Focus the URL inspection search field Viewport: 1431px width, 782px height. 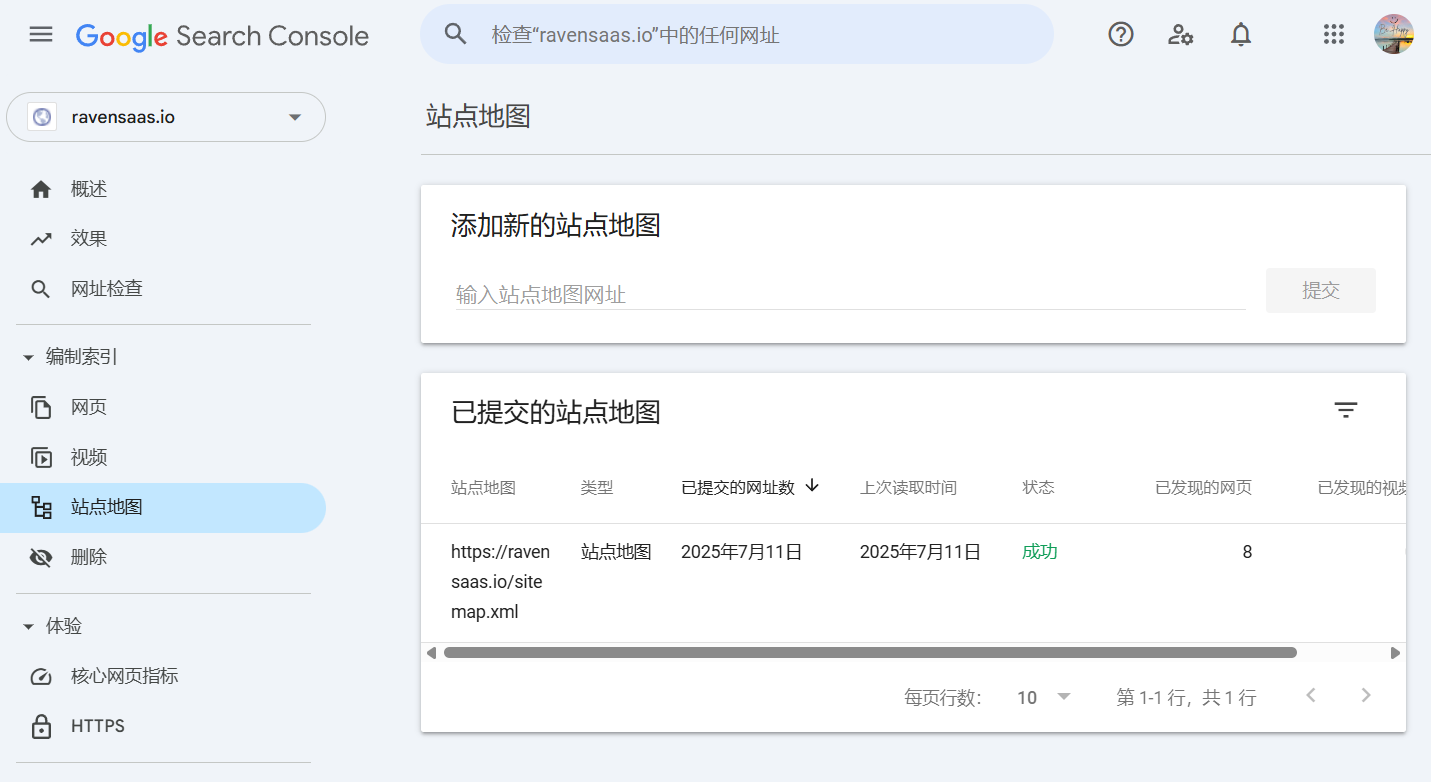pos(737,35)
